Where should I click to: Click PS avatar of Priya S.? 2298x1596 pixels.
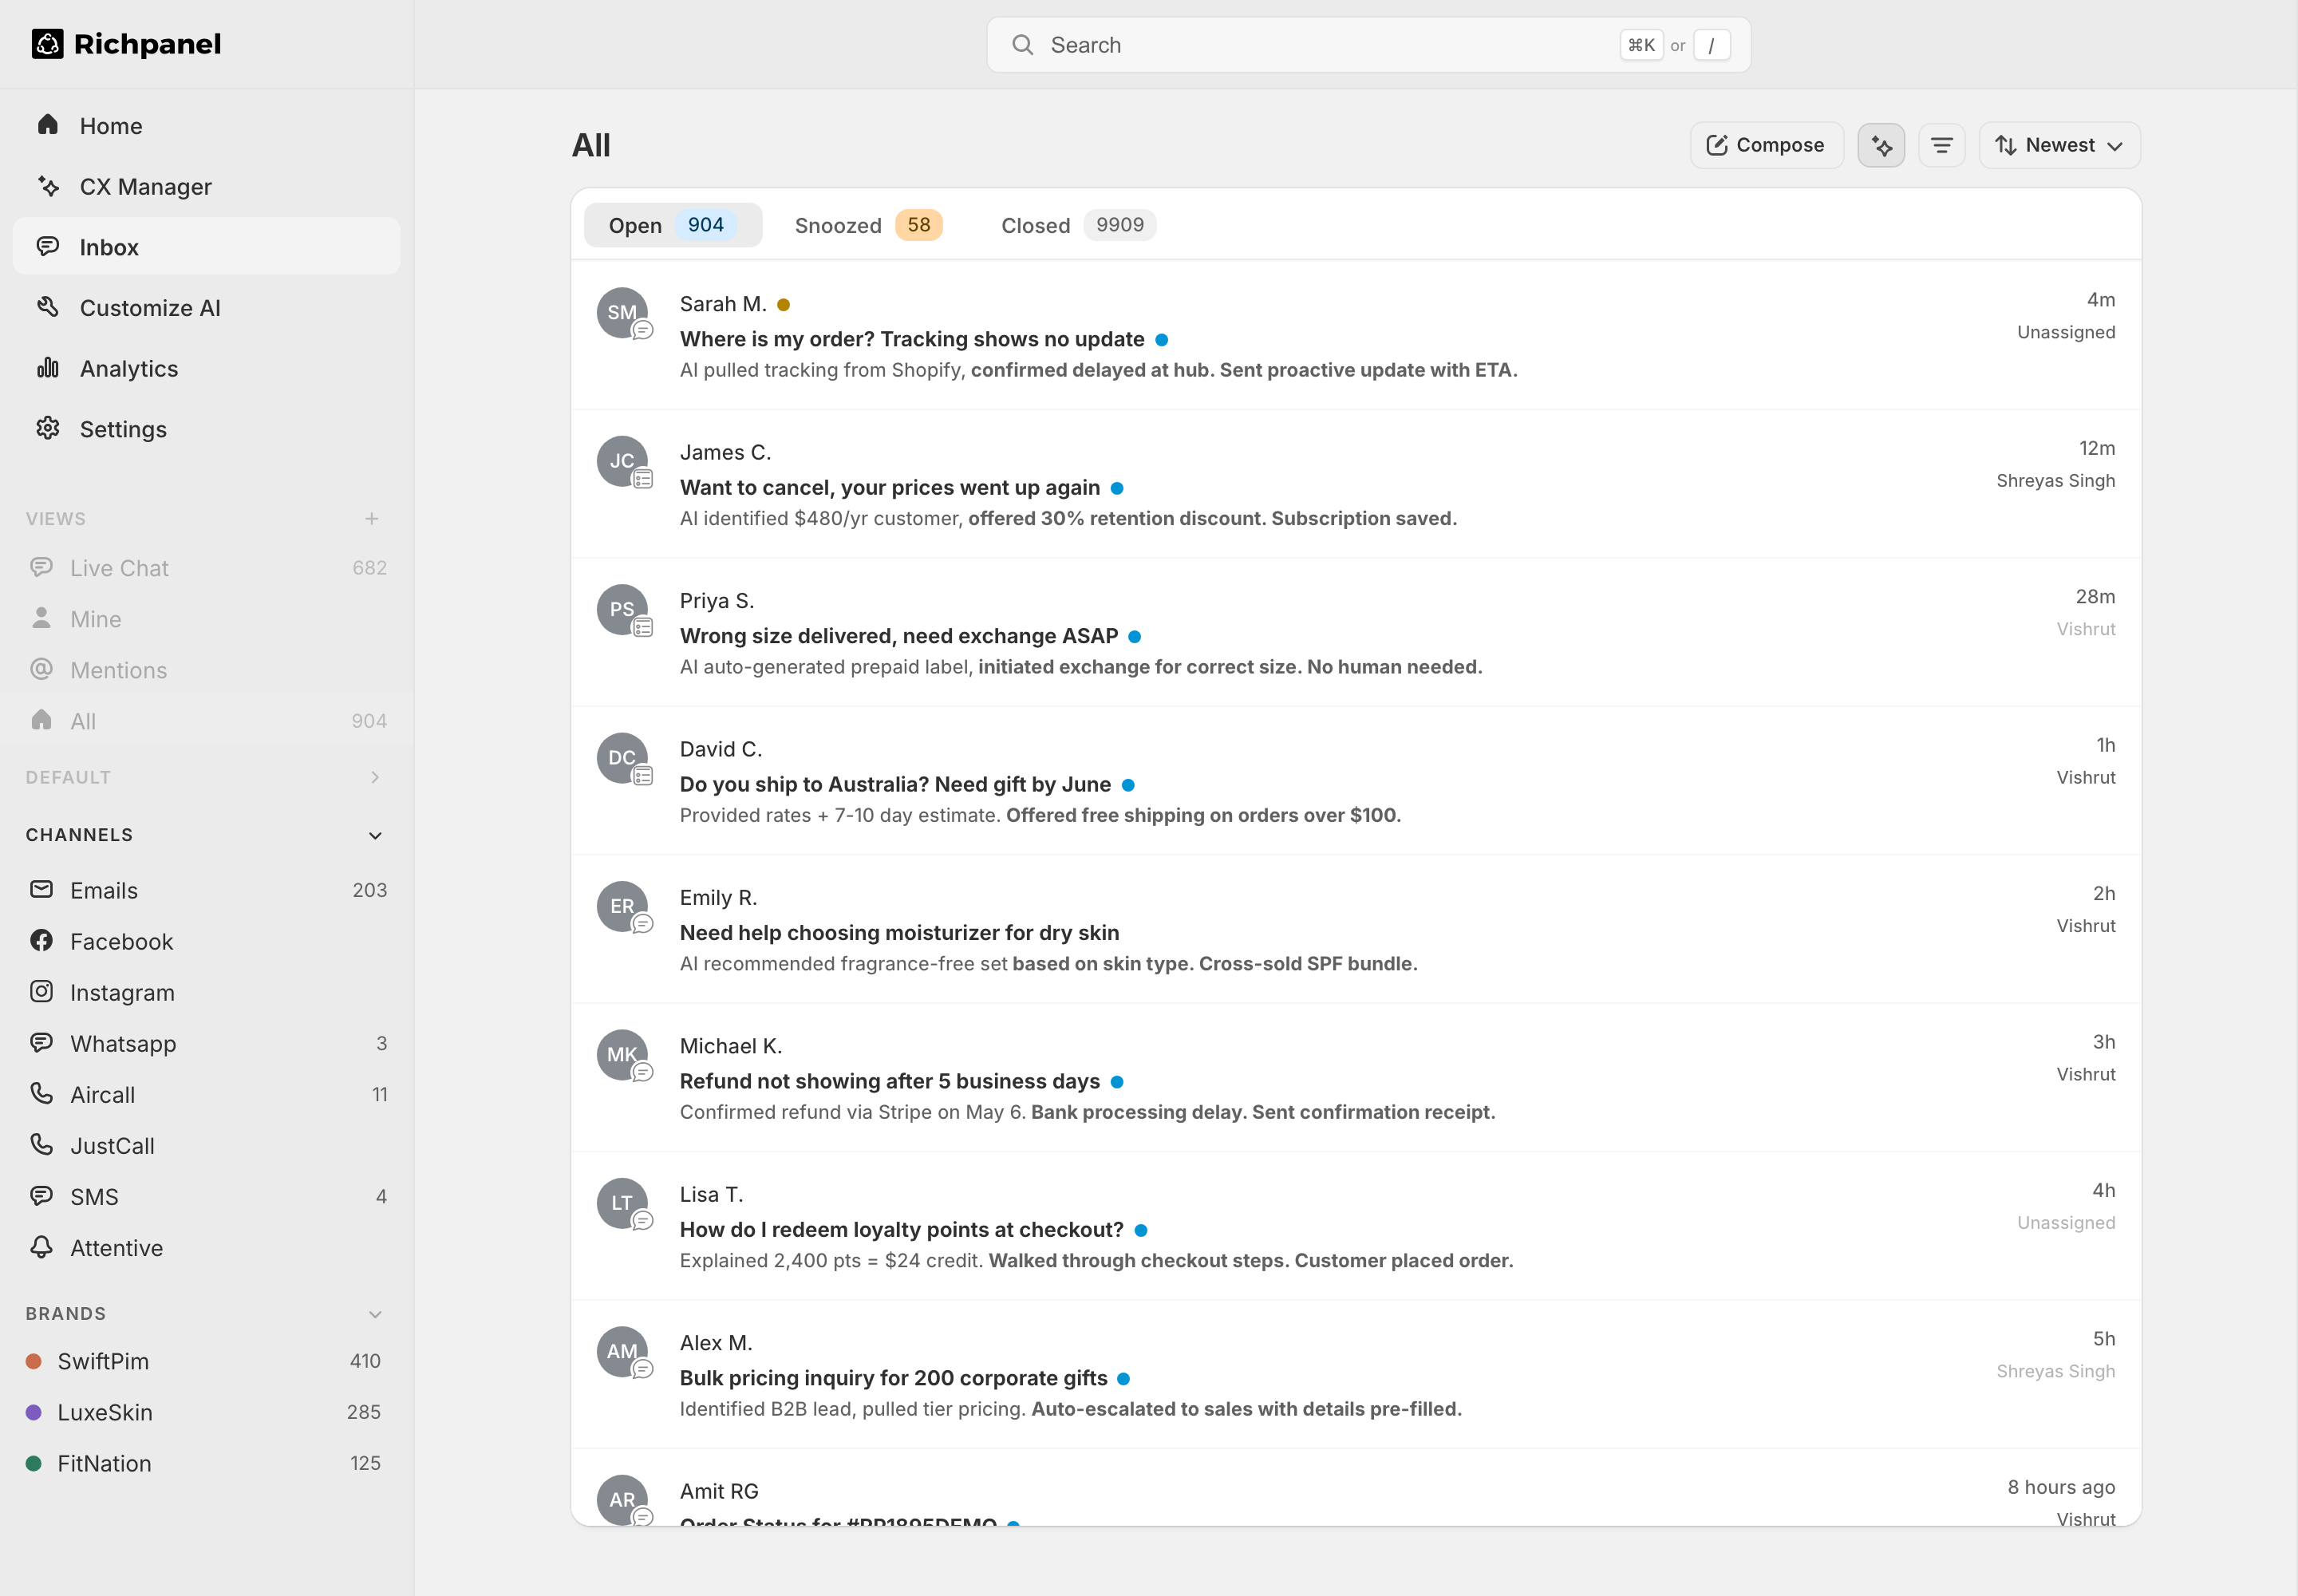tap(622, 609)
